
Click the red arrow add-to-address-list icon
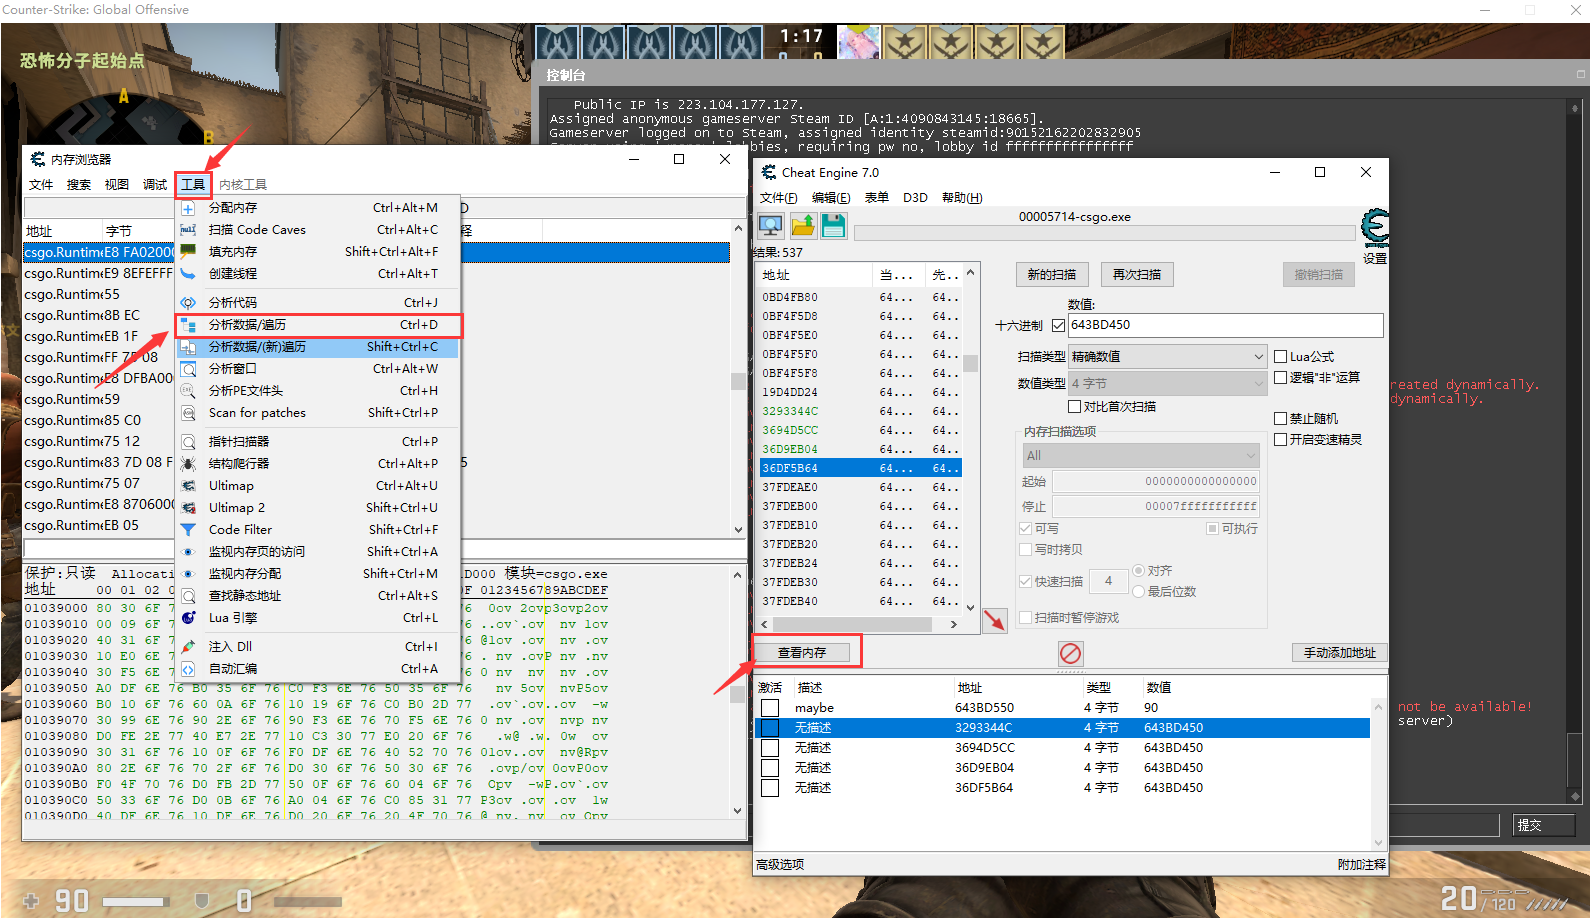995,621
